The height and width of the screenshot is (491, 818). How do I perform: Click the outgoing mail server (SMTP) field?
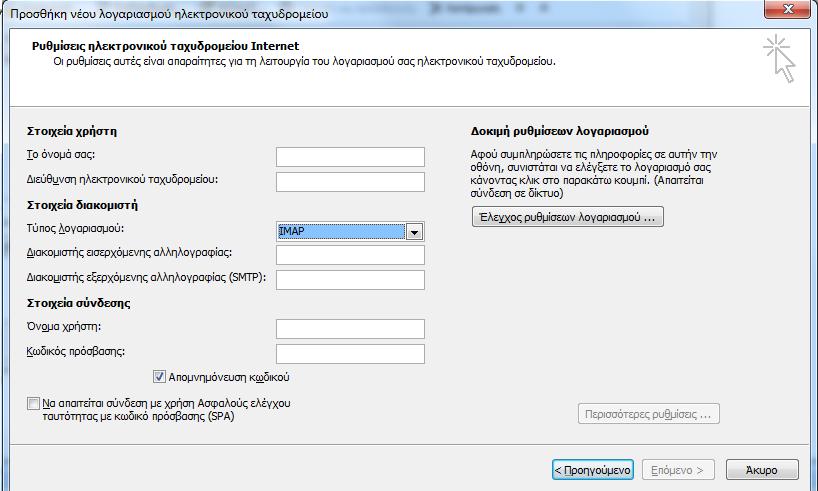pos(350,280)
